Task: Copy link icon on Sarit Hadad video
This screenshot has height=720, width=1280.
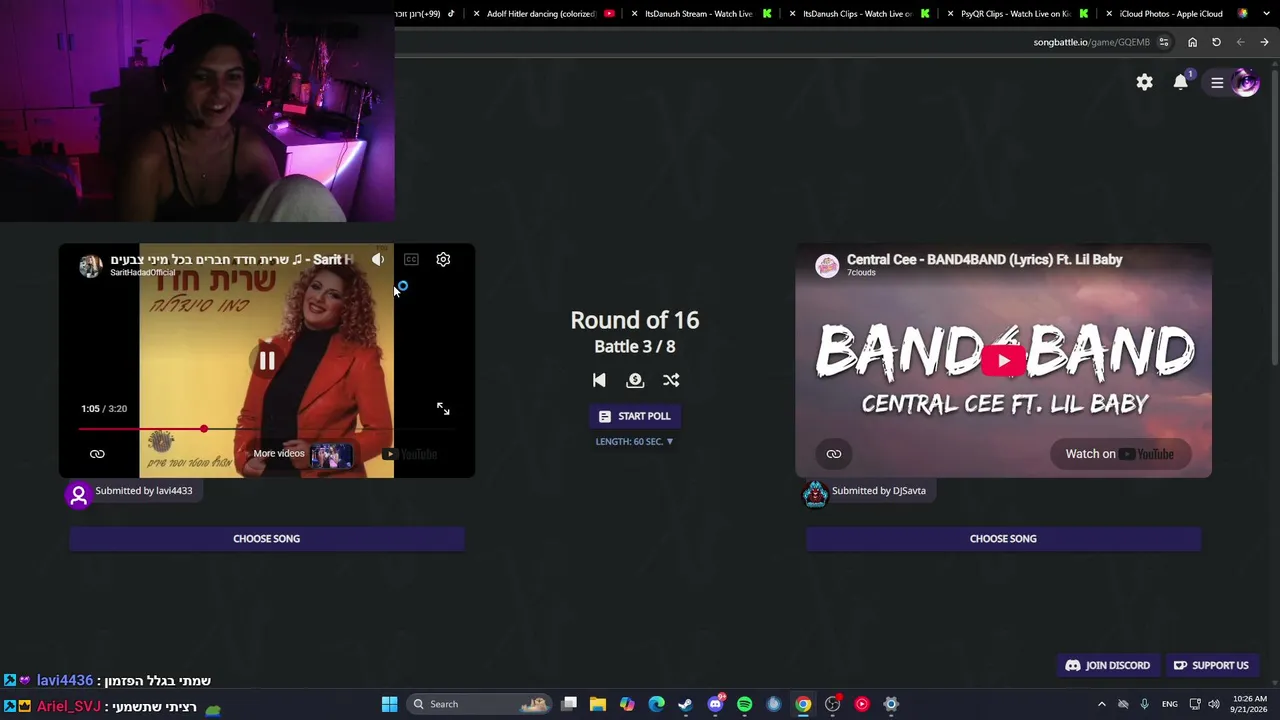Action: tap(97, 454)
